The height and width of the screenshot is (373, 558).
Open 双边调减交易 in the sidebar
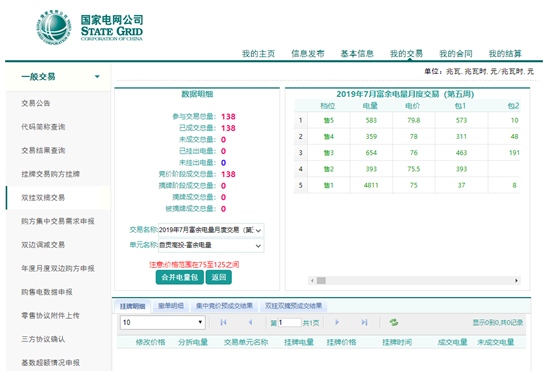(x=43, y=245)
